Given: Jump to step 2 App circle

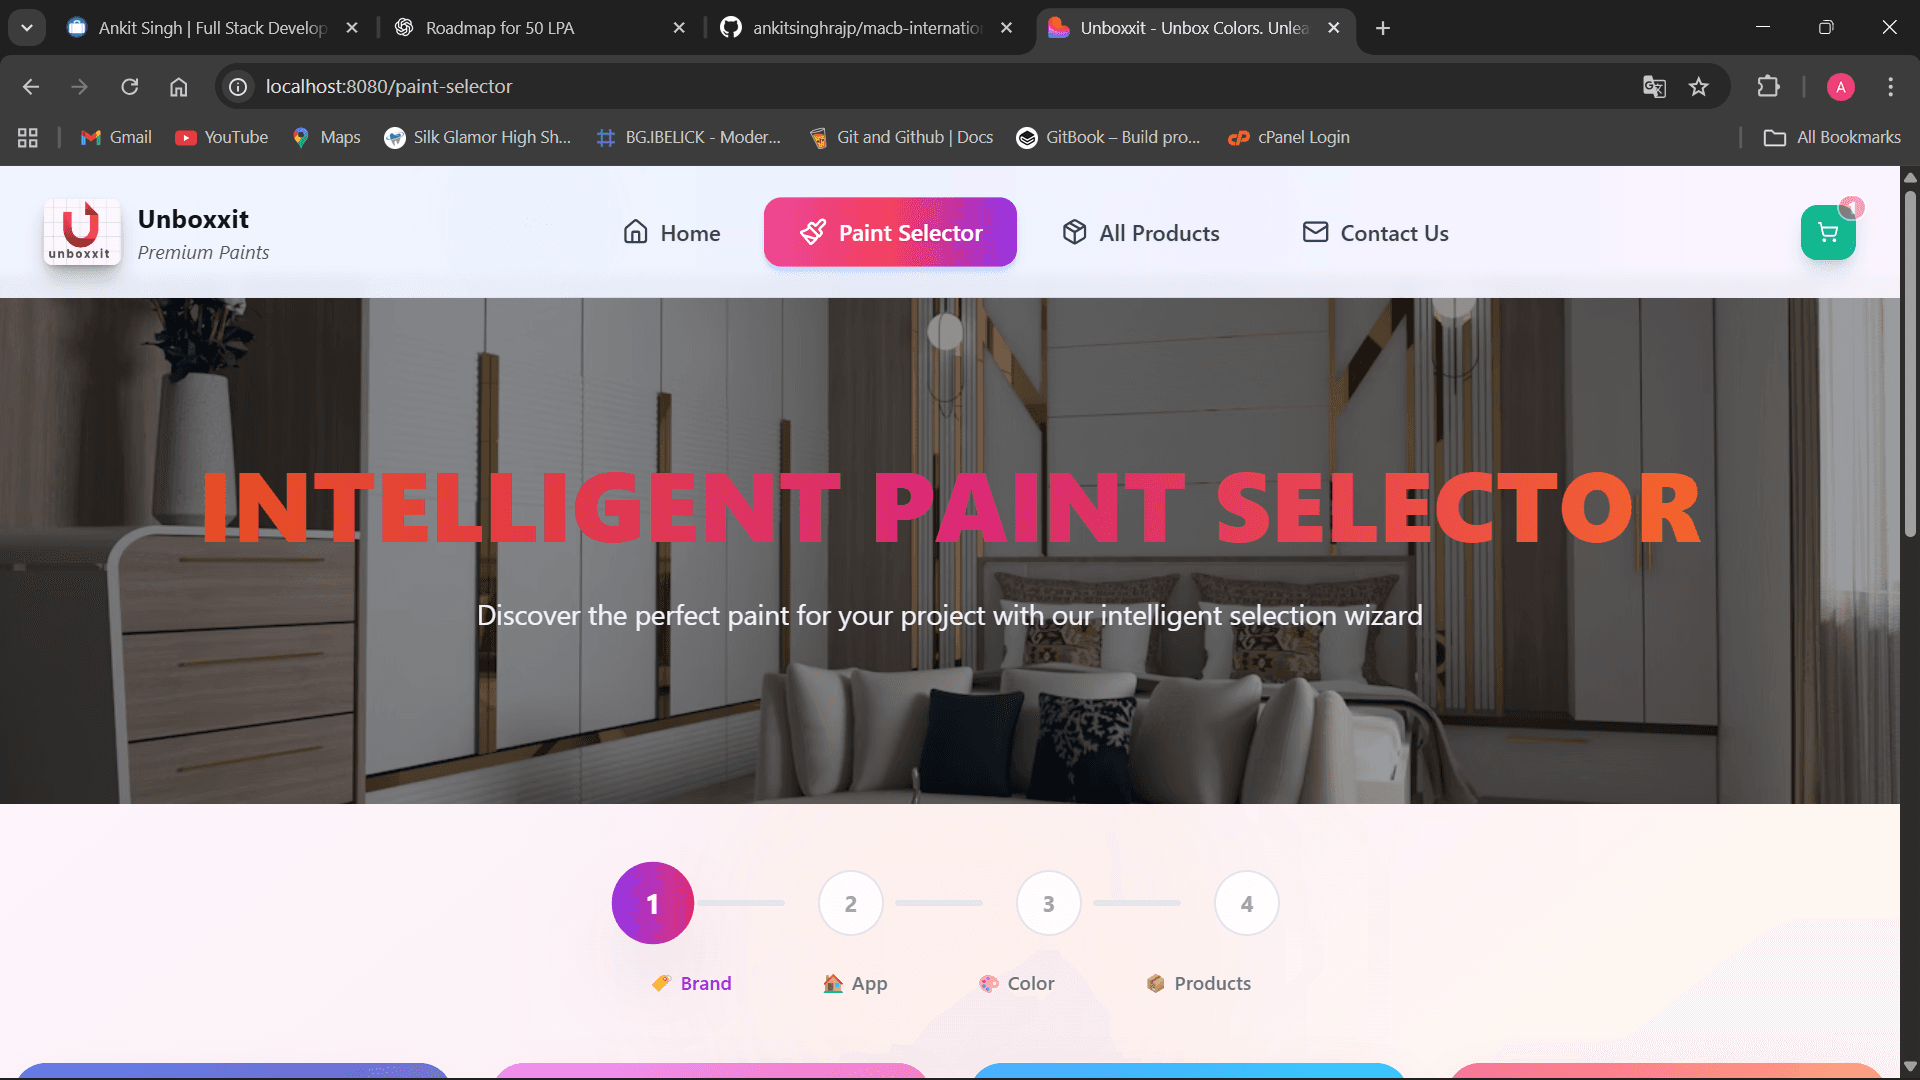Looking at the screenshot, I should 850,903.
